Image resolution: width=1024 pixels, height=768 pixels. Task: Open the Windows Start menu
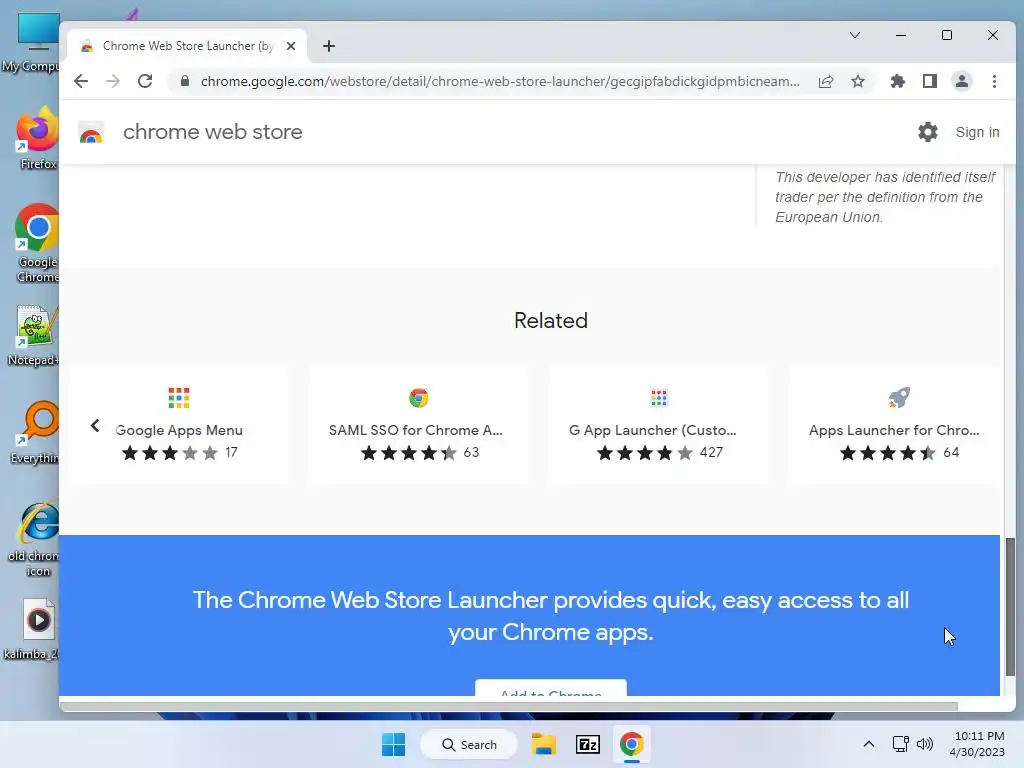click(393, 744)
